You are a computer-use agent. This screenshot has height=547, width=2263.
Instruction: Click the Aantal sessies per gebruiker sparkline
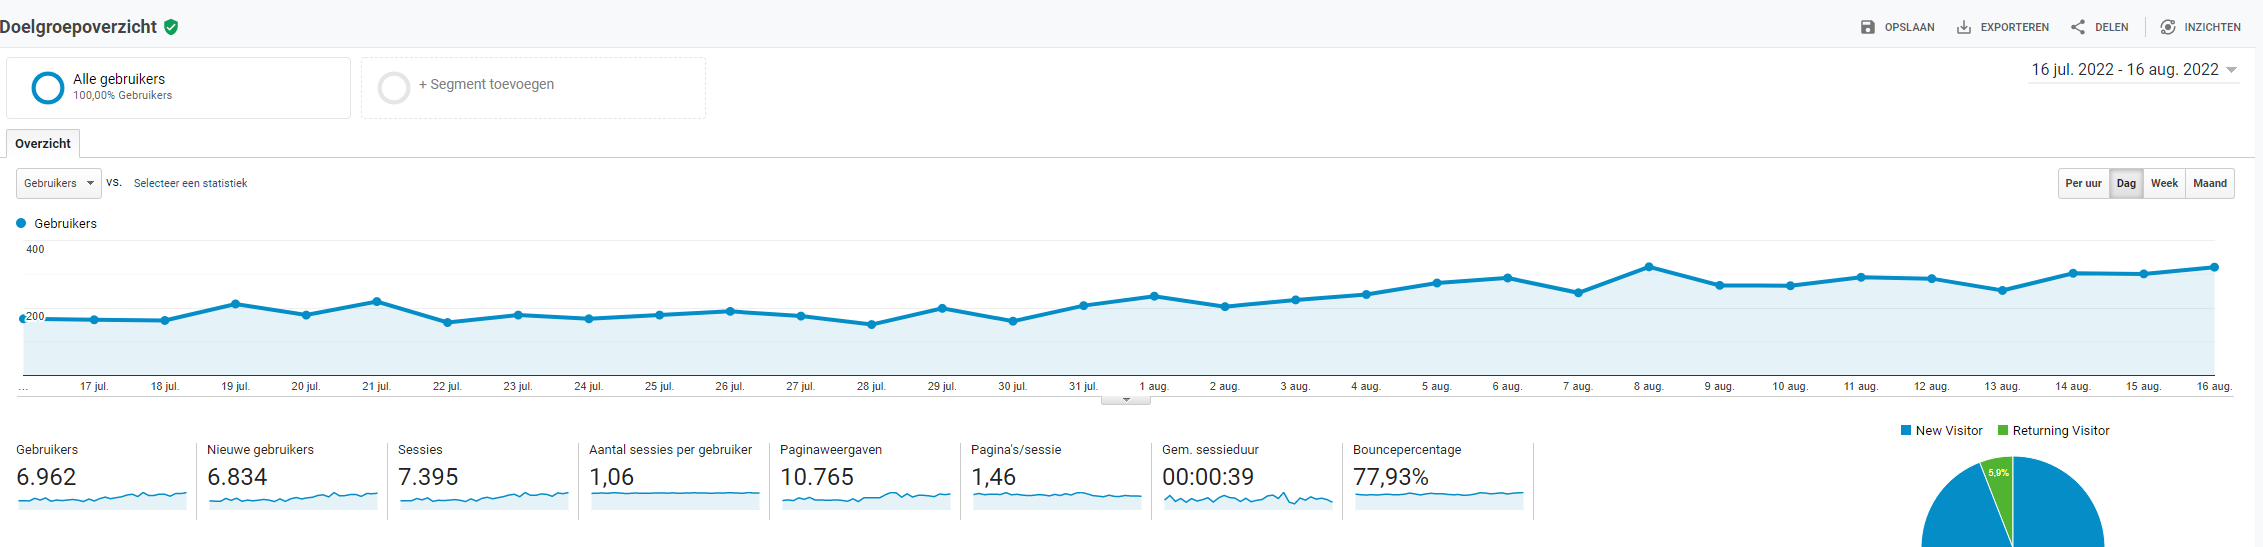675,500
